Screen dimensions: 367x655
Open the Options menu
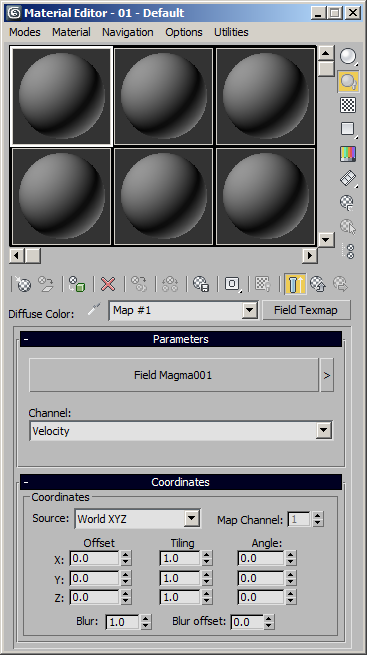click(184, 32)
